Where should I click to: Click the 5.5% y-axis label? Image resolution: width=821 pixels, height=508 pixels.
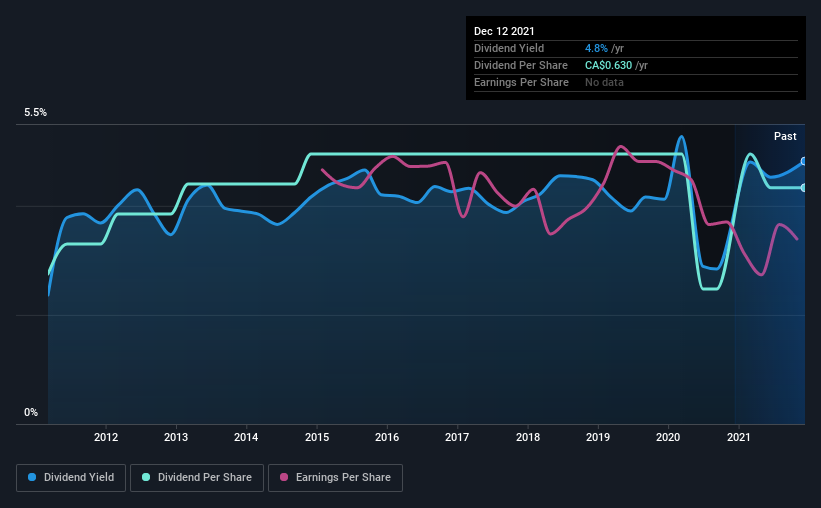tap(35, 113)
